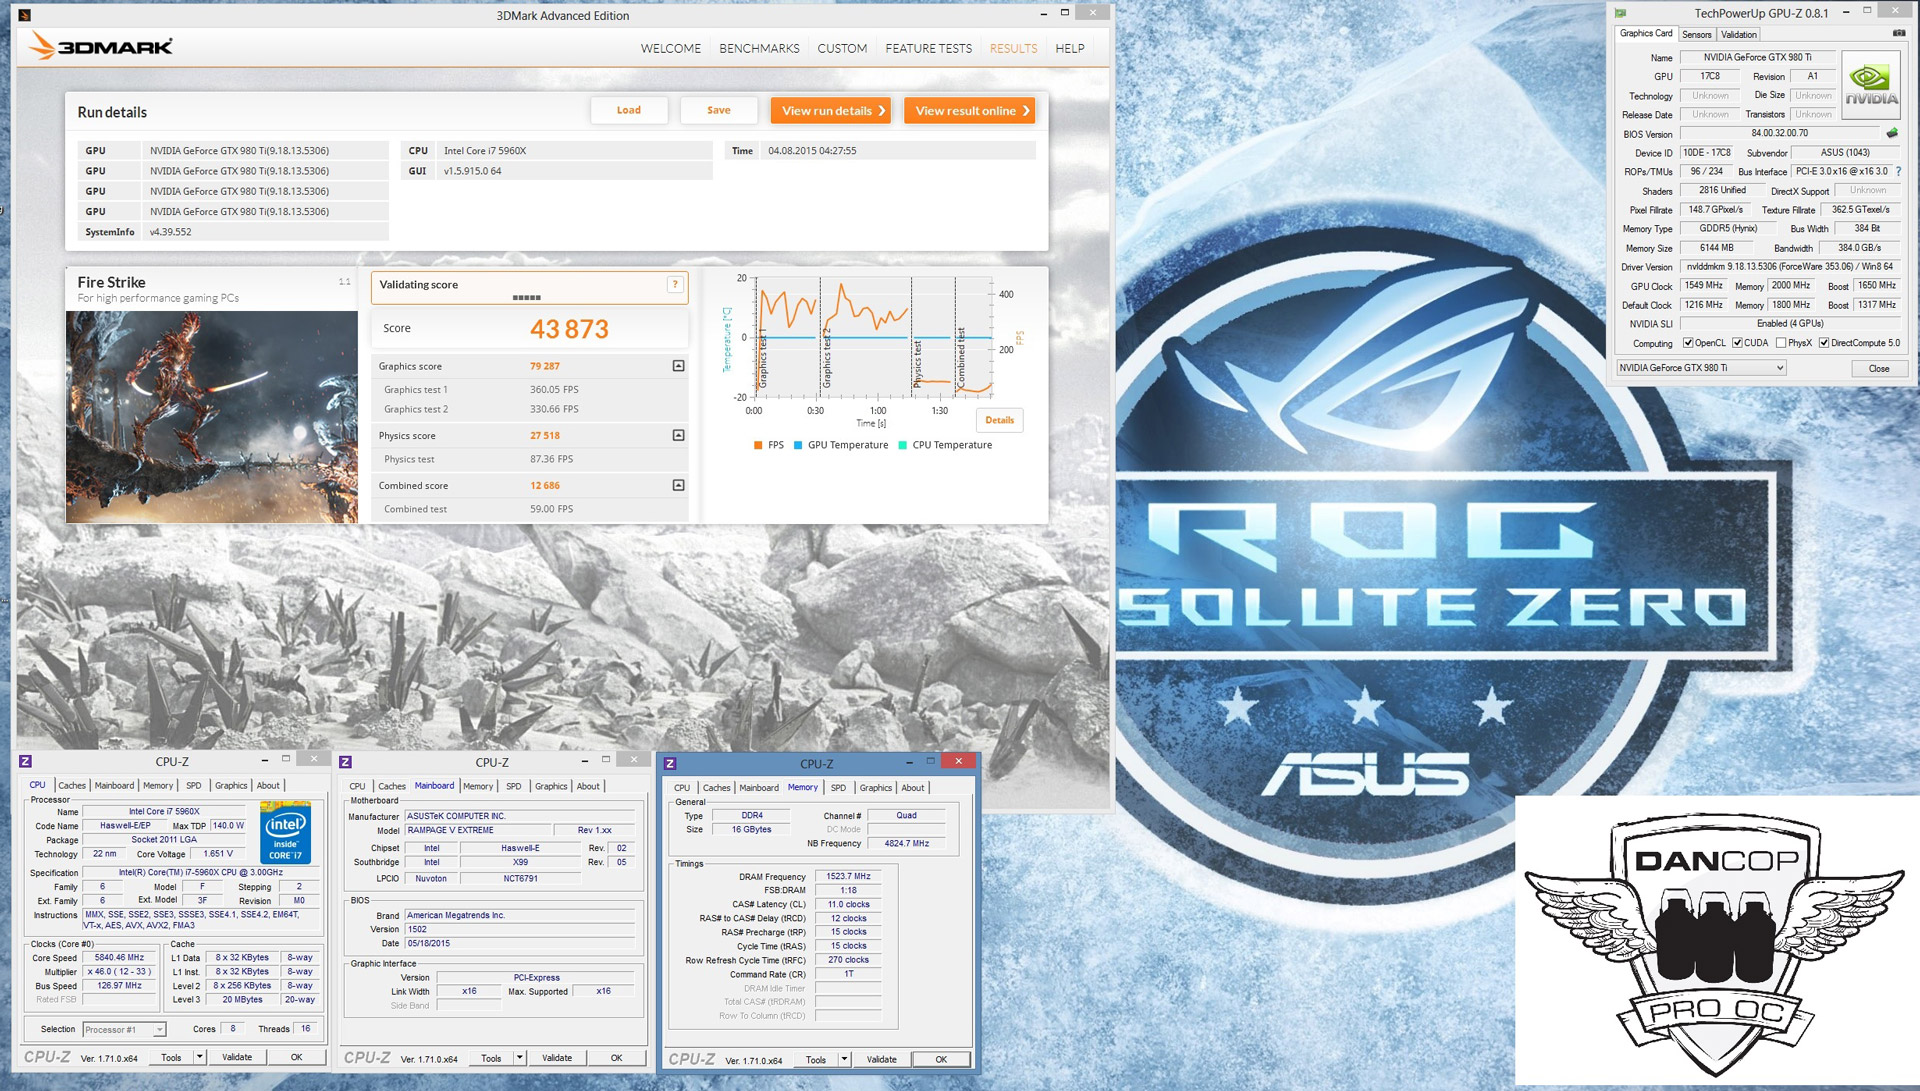Switch to the Sensors tab in GPU-Z

[x=1697, y=34]
